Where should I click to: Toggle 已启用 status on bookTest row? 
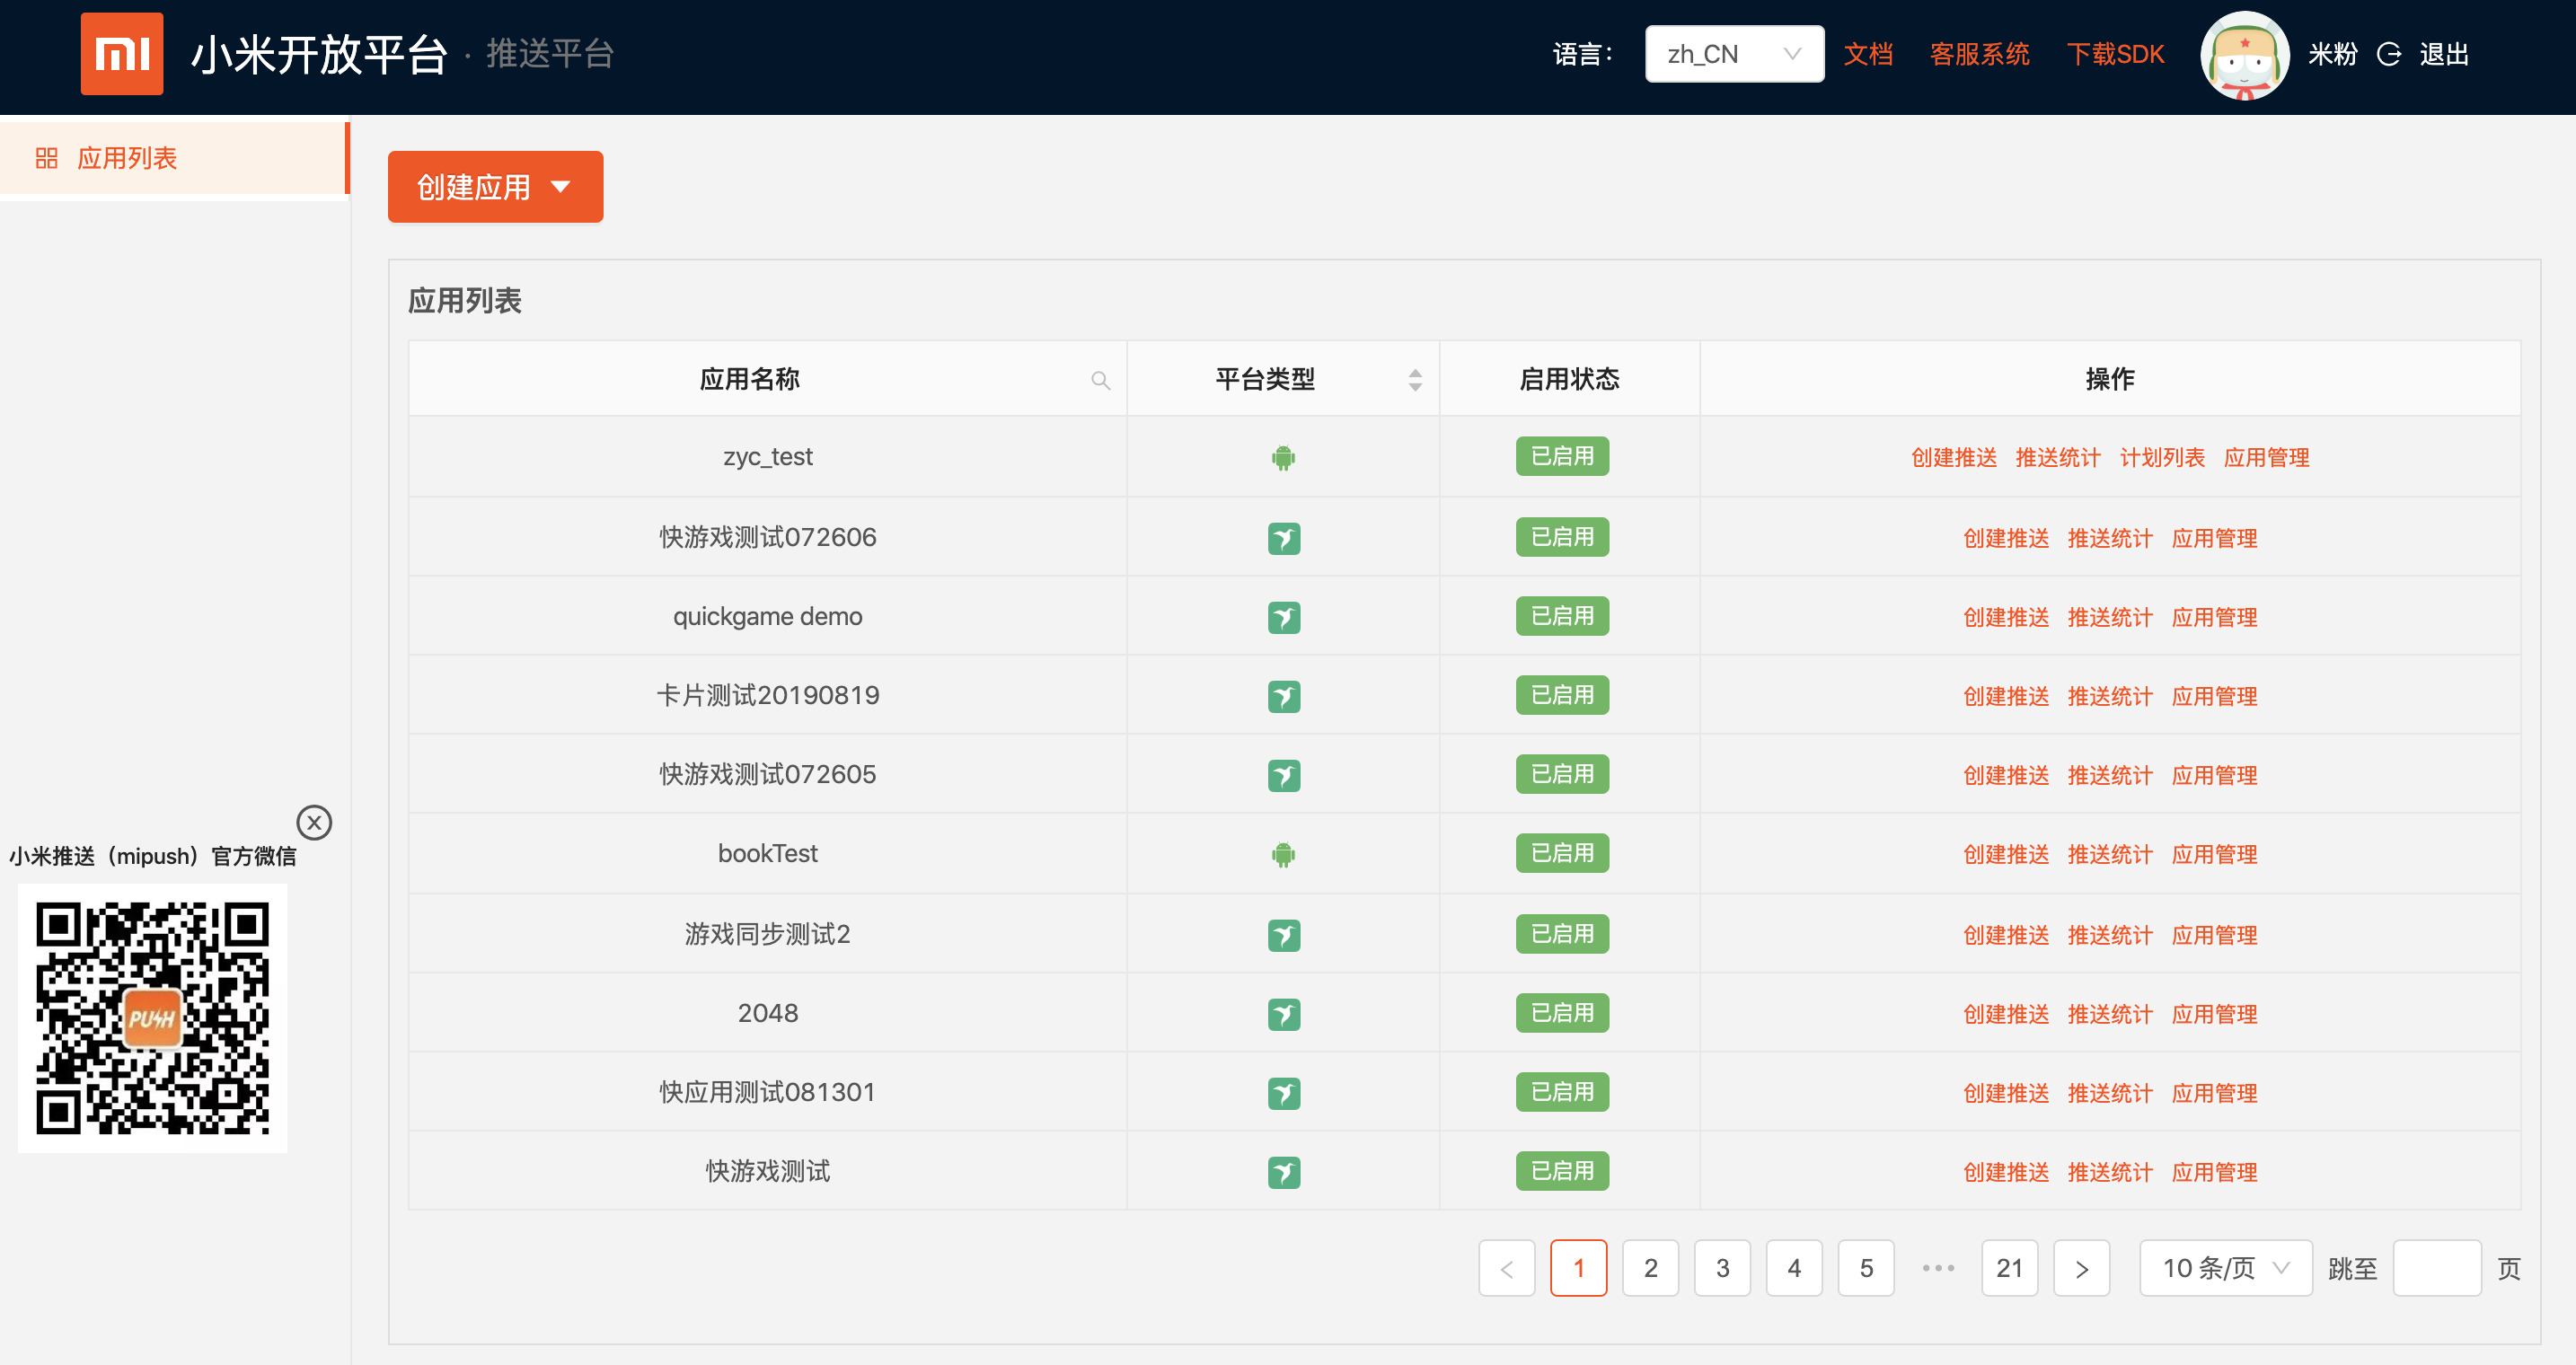[1562, 853]
